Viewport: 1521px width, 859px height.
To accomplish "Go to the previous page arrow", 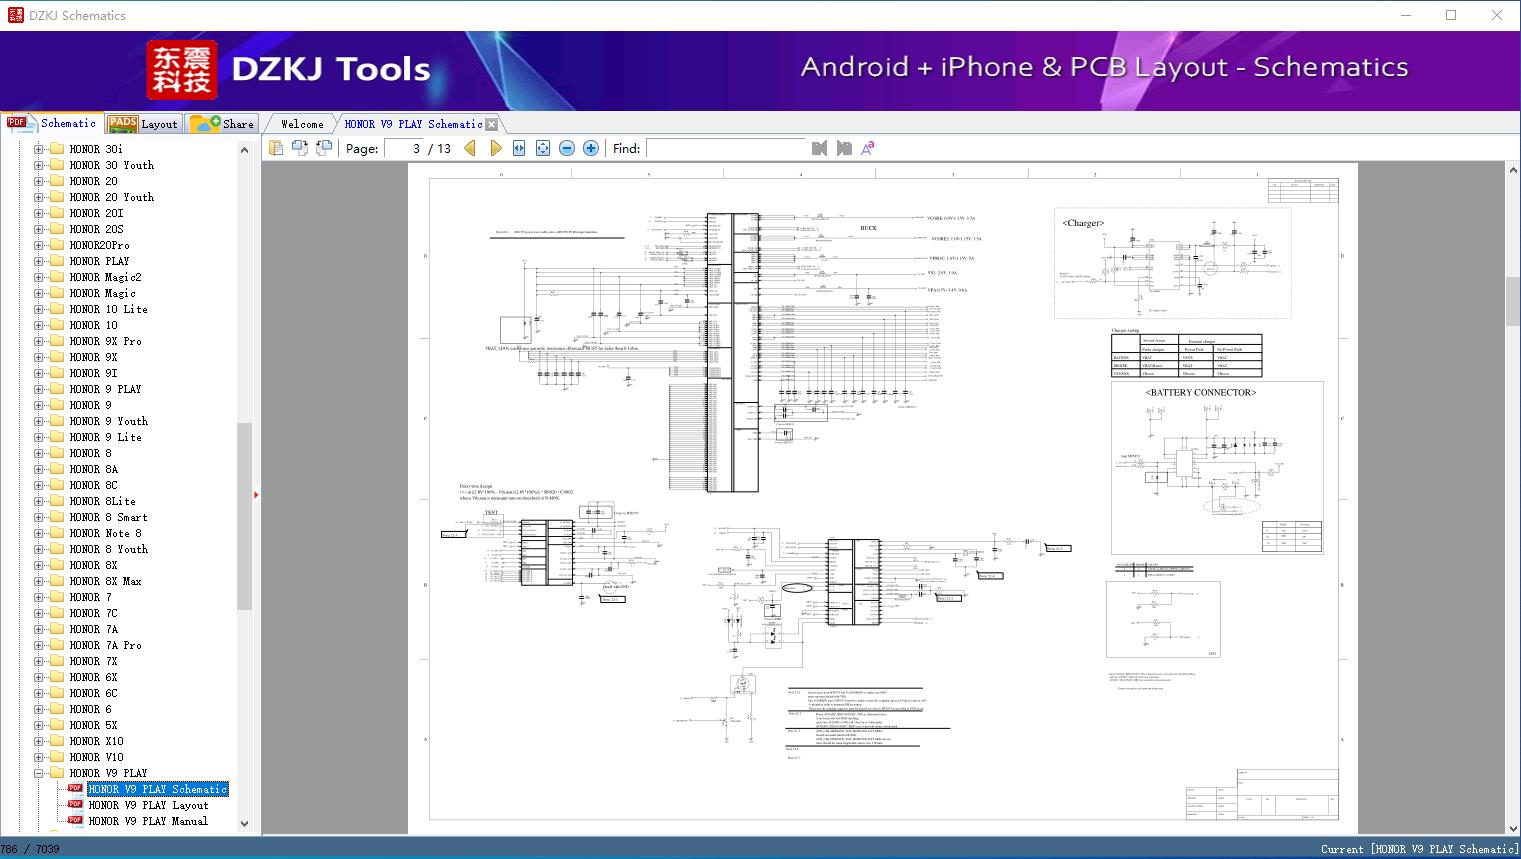I will tap(470, 148).
